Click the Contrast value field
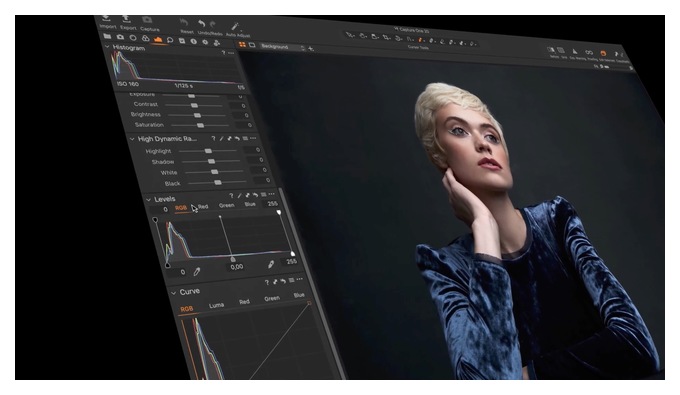This screenshot has width=680, height=395. point(239,106)
